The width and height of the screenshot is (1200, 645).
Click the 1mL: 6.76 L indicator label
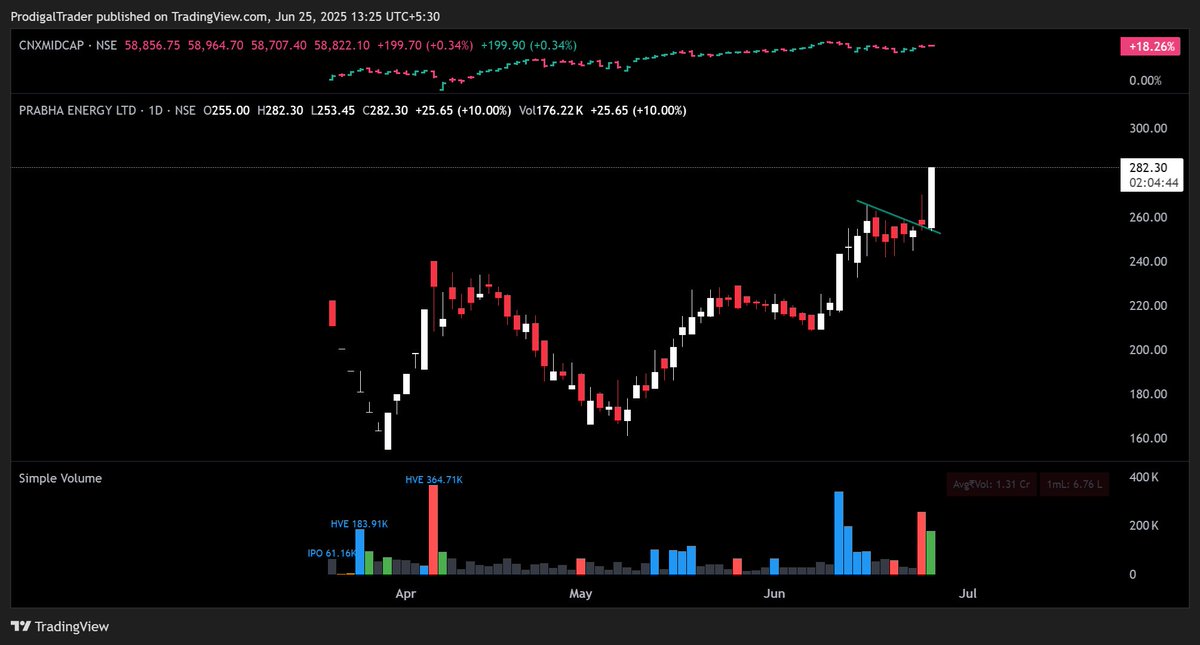pos(1075,484)
